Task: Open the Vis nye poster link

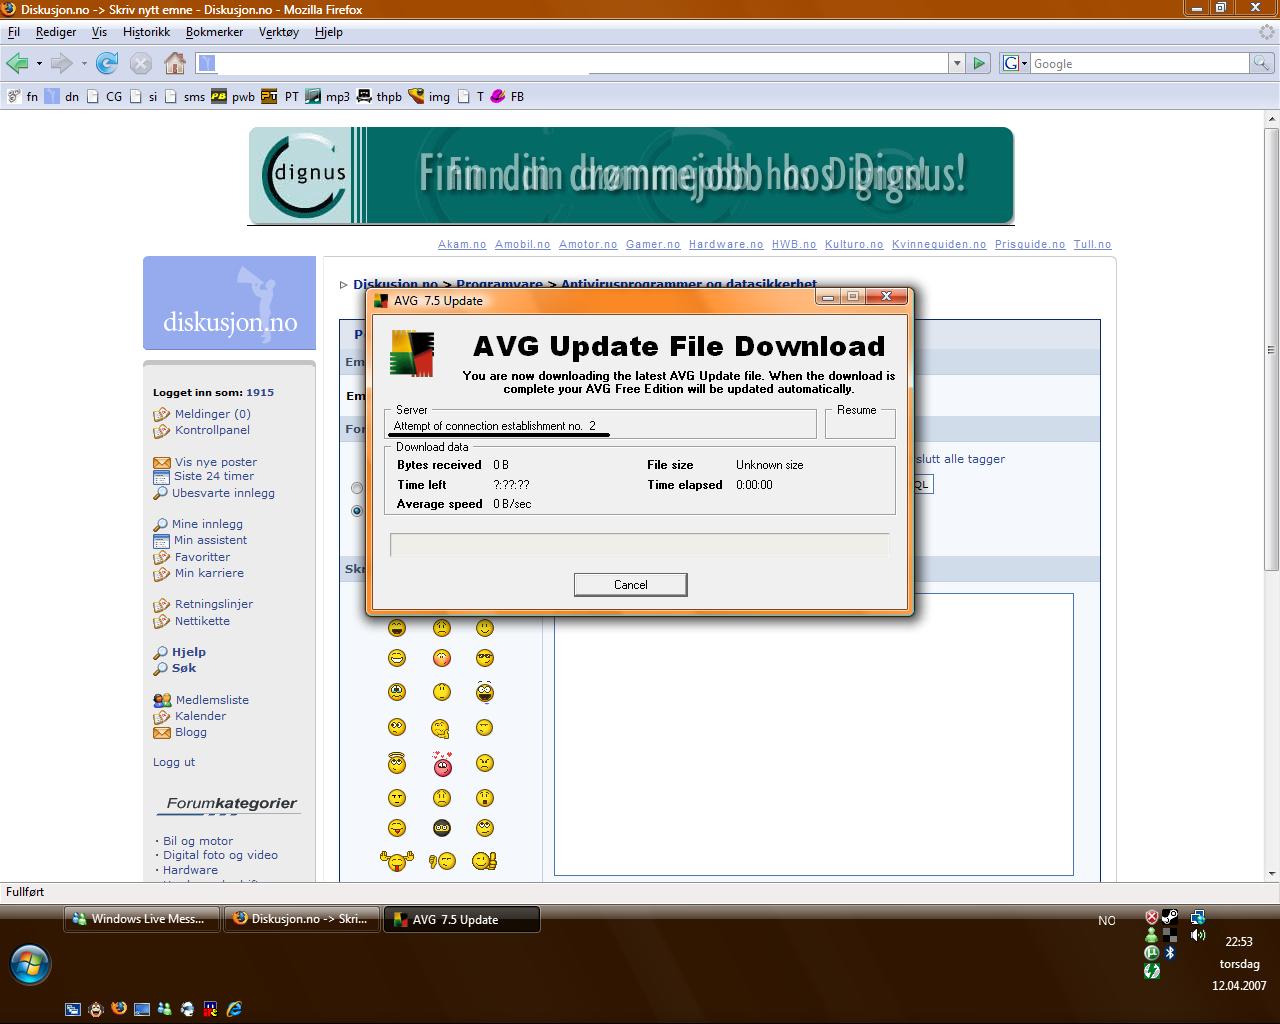Action: tap(216, 462)
